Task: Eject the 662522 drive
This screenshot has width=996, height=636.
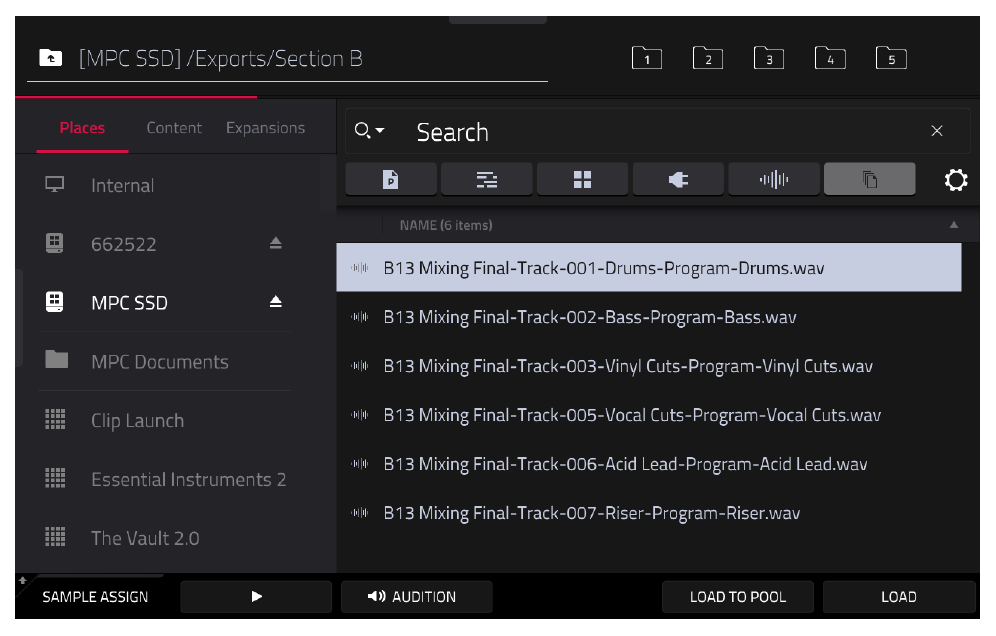Action: pos(275,243)
